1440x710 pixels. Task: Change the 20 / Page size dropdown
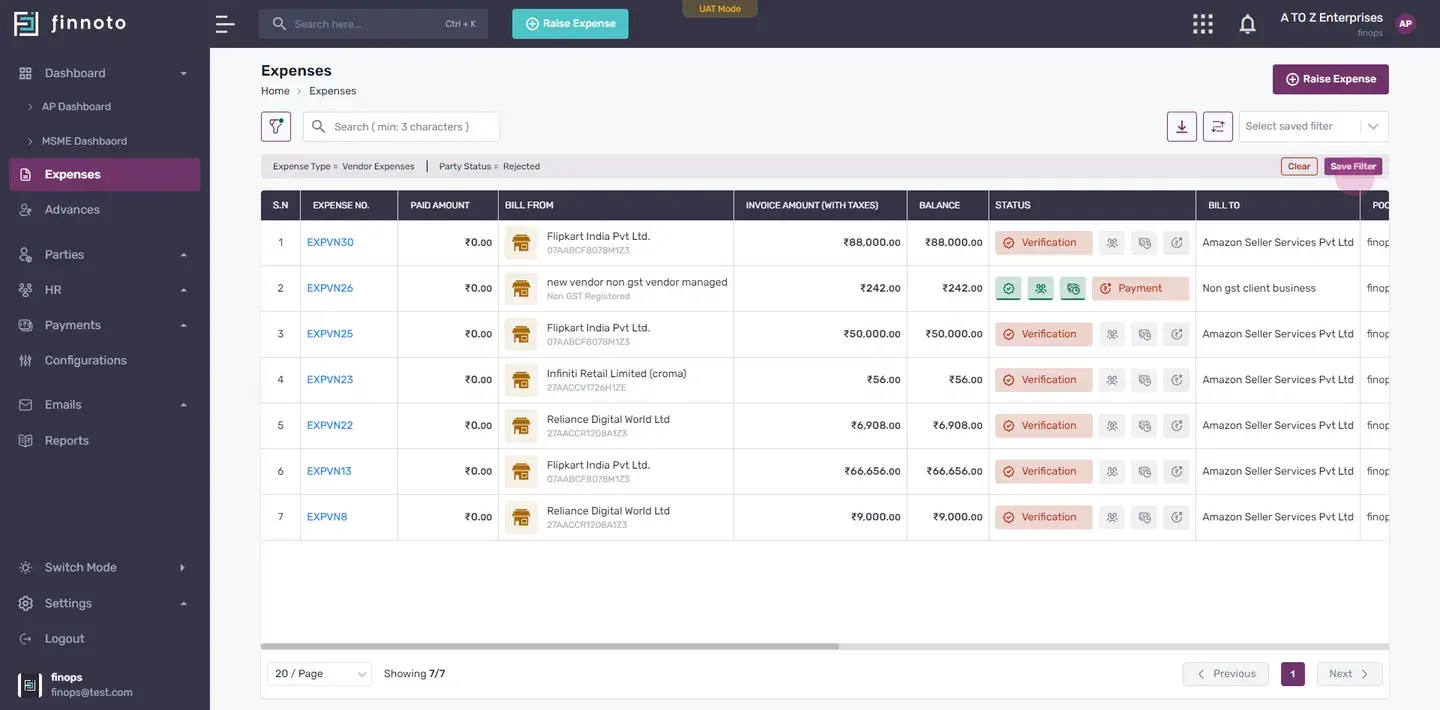(319, 674)
